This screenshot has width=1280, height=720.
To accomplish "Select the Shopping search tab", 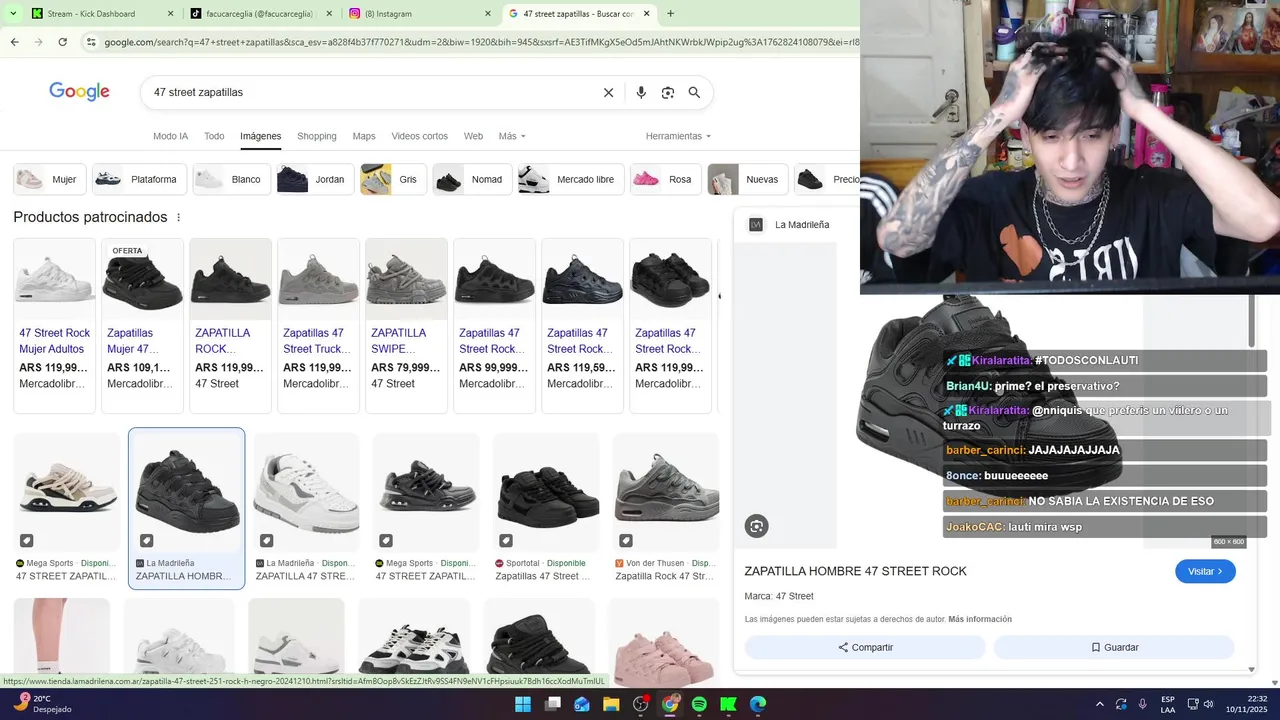I will coord(317,136).
